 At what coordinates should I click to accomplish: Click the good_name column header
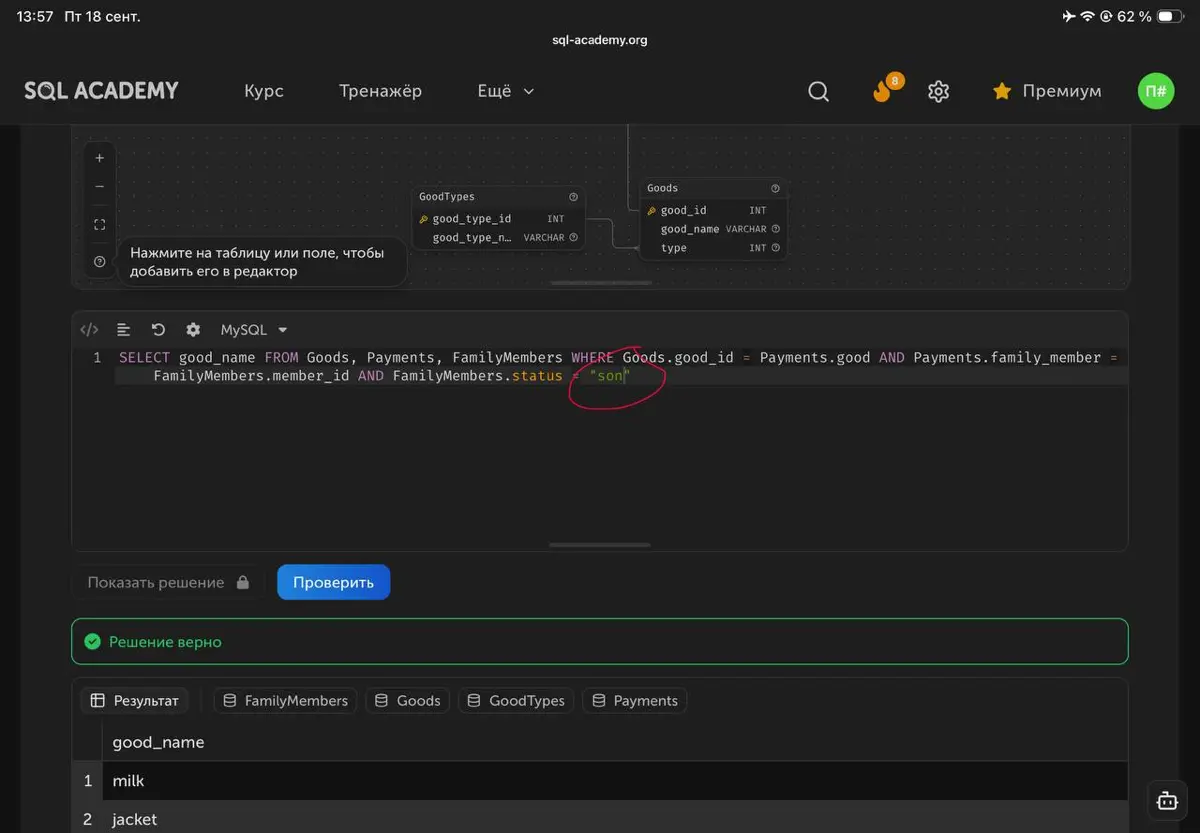pos(158,742)
